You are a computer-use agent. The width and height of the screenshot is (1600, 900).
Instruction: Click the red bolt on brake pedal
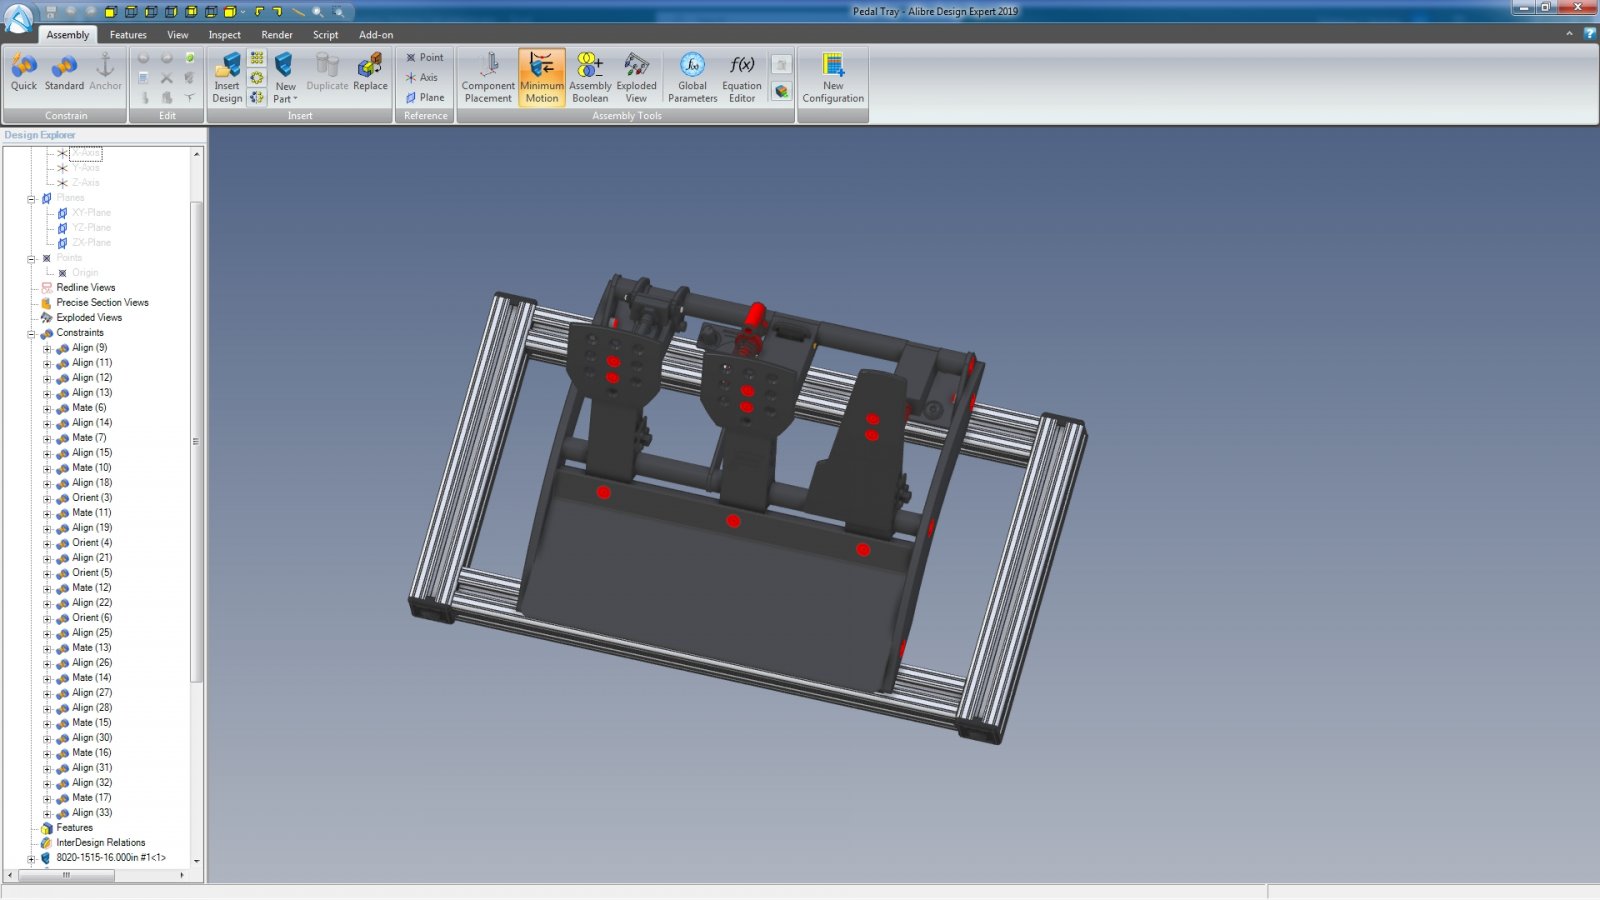747,392
